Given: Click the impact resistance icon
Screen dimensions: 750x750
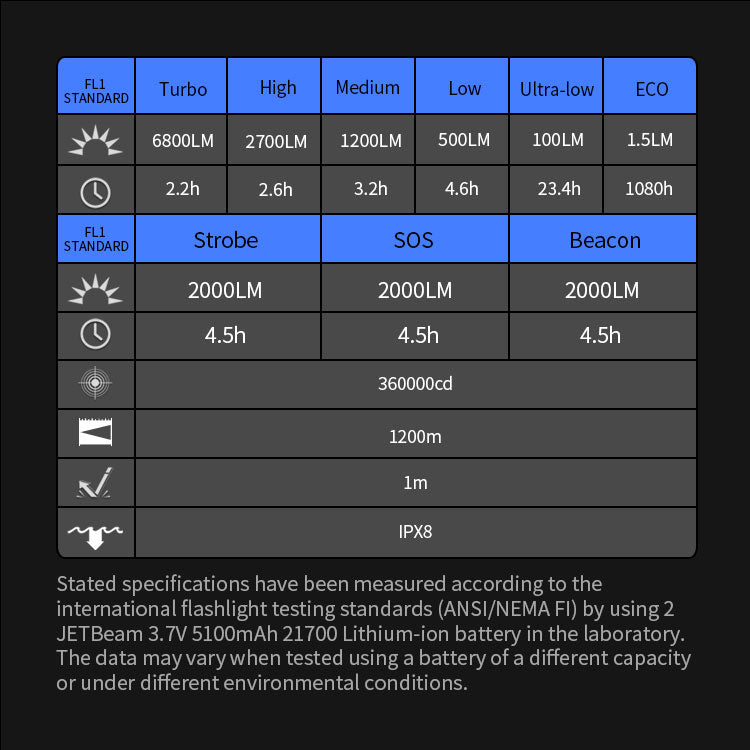Looking at the screenshot, I should point(96,483).
